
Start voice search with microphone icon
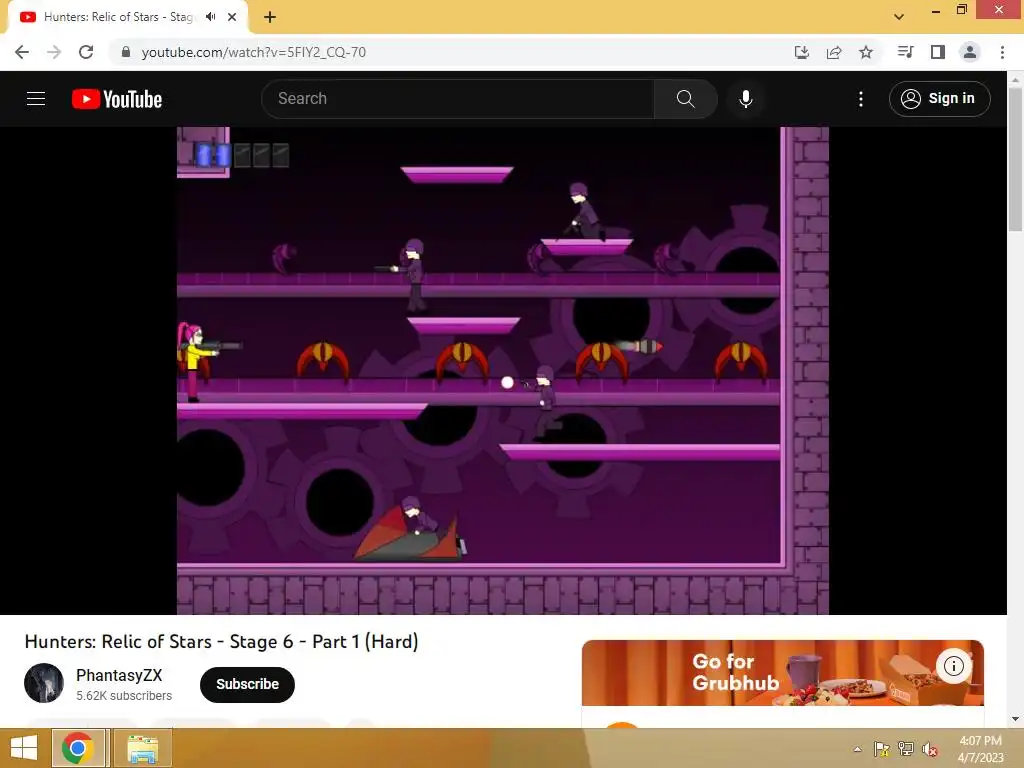coord(746,99)
